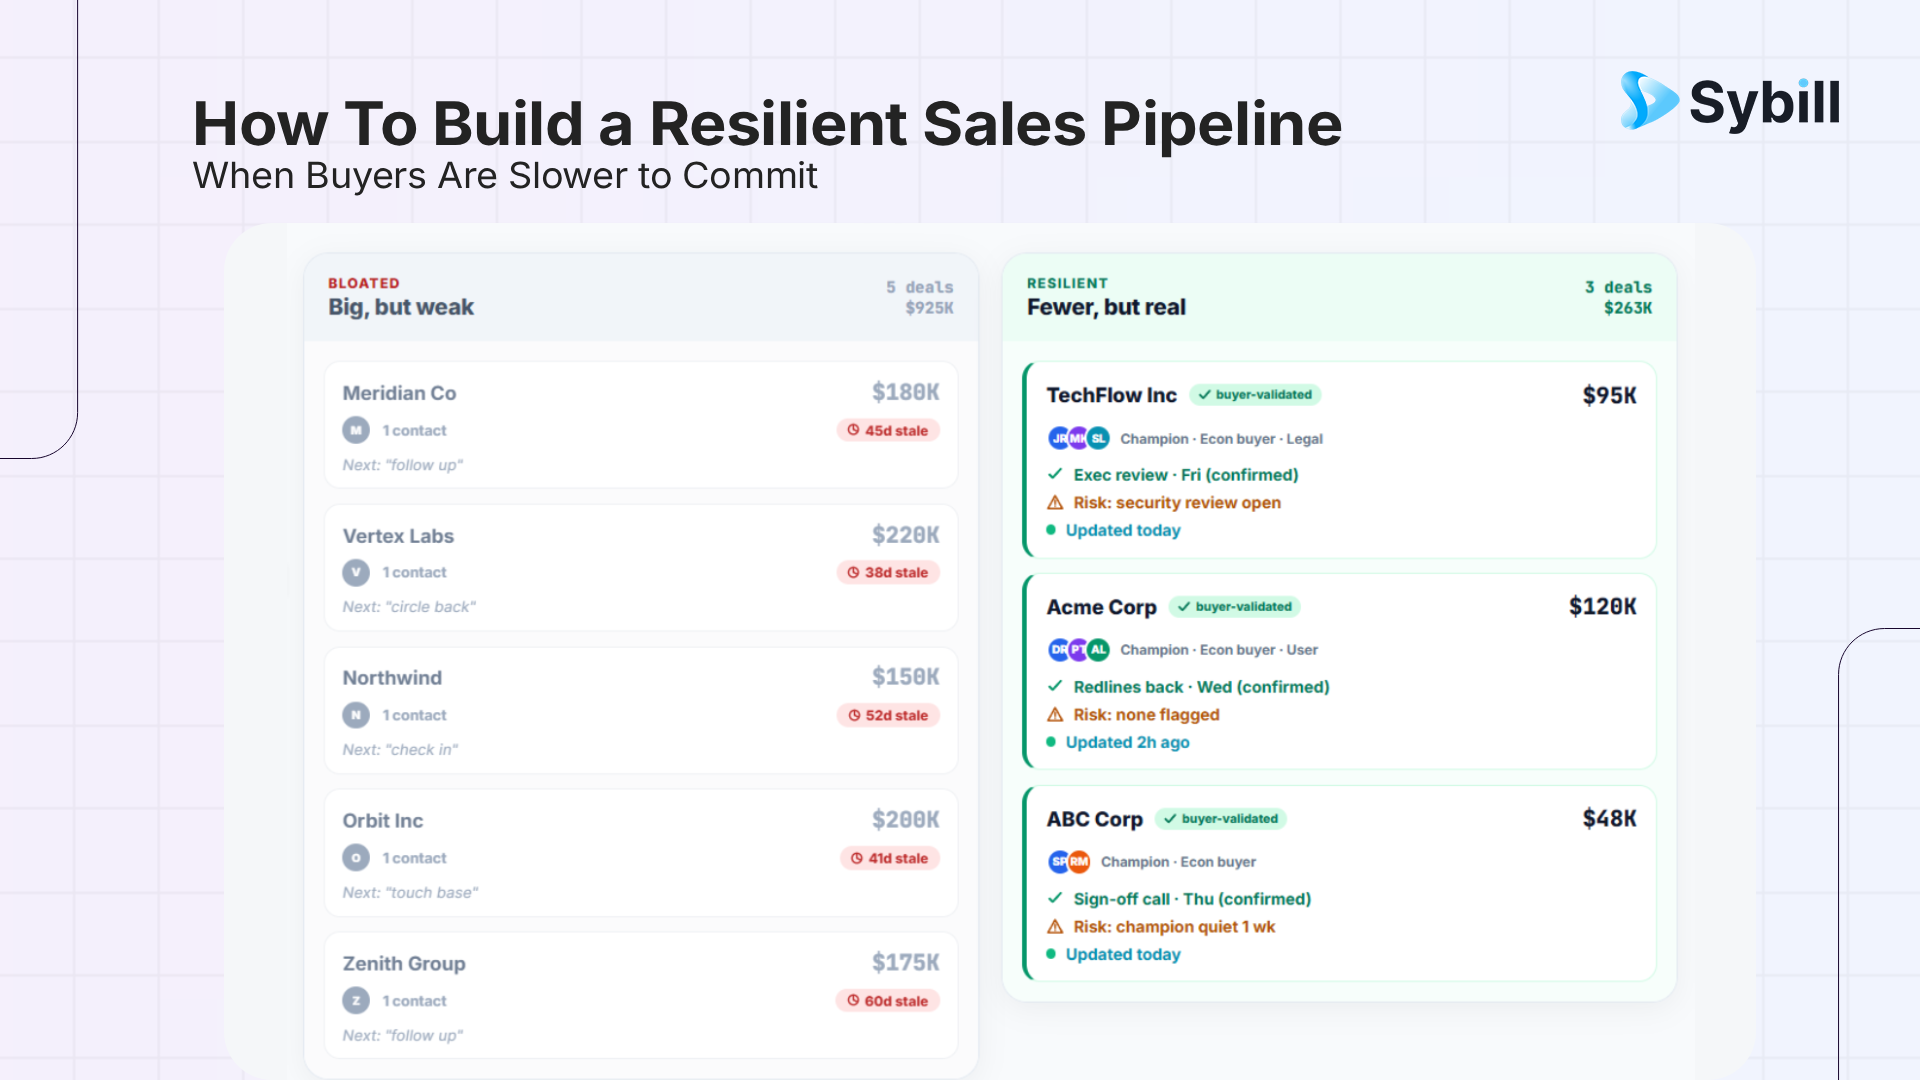This screenshot has width=1920, height=1080.
Task: Click ABC Corp 'Updated today' text
Action: (1123, 955)
